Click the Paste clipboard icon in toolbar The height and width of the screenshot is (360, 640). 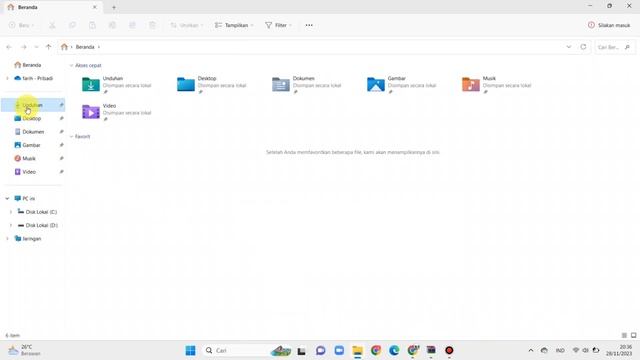pyautogui.click(x=92, y=25)
